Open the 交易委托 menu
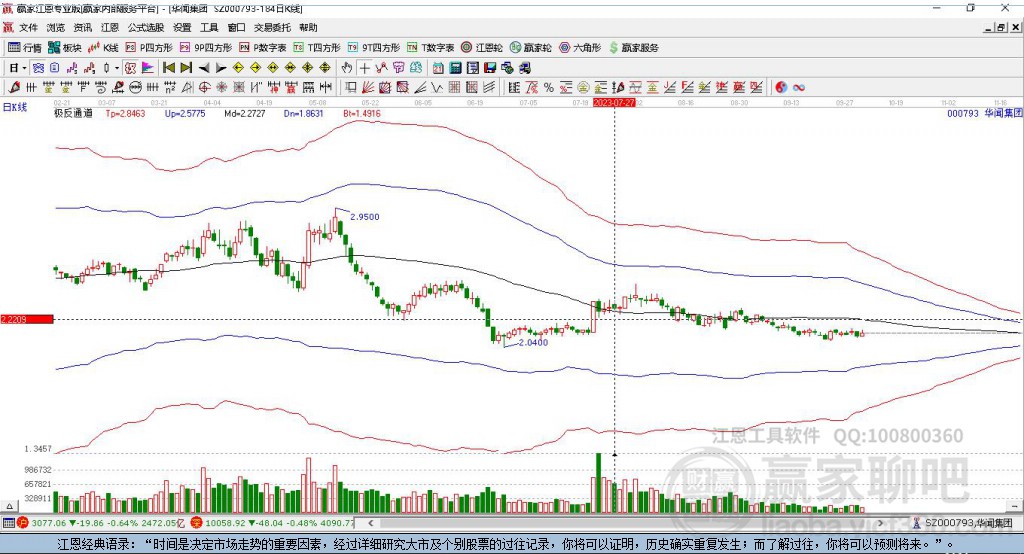 coord(272,27)
